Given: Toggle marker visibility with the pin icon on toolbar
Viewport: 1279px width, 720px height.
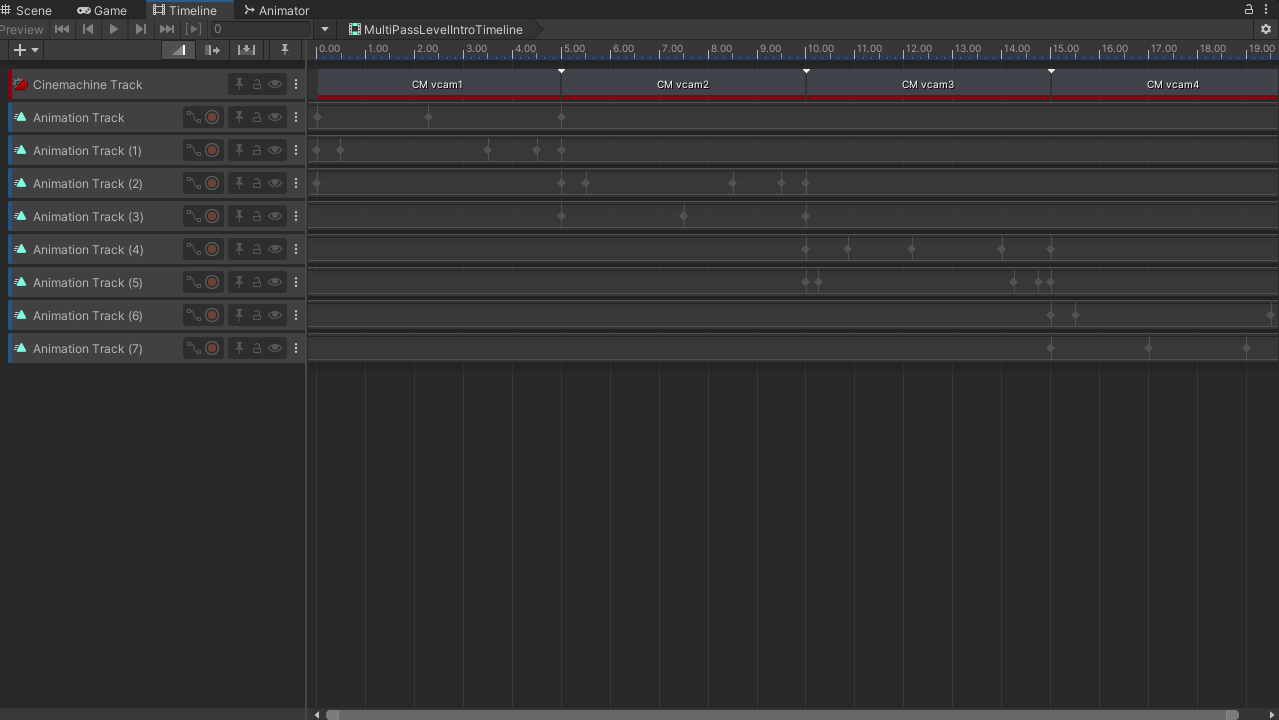Looking at the screenshot, I should pyautogui.click(x=284, y=50).
